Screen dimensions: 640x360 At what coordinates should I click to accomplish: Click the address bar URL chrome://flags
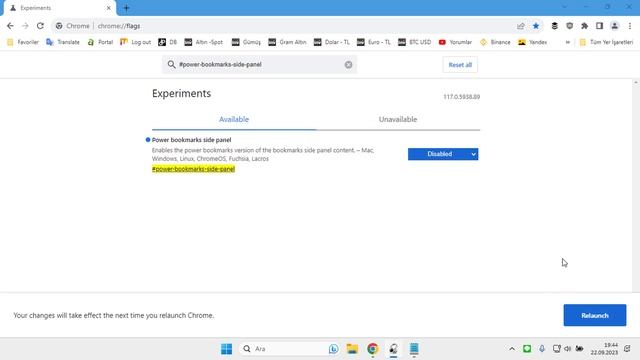119,26
